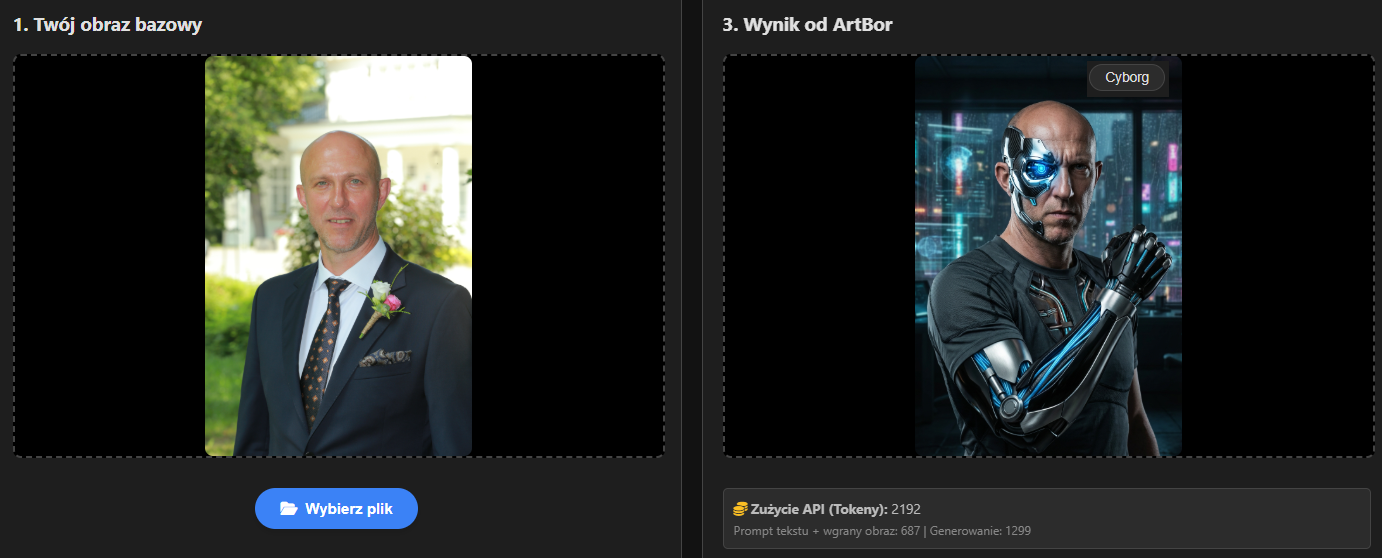Select the token count value 2192
This screenshot has height=558, width=1382.
coord(906,509)
